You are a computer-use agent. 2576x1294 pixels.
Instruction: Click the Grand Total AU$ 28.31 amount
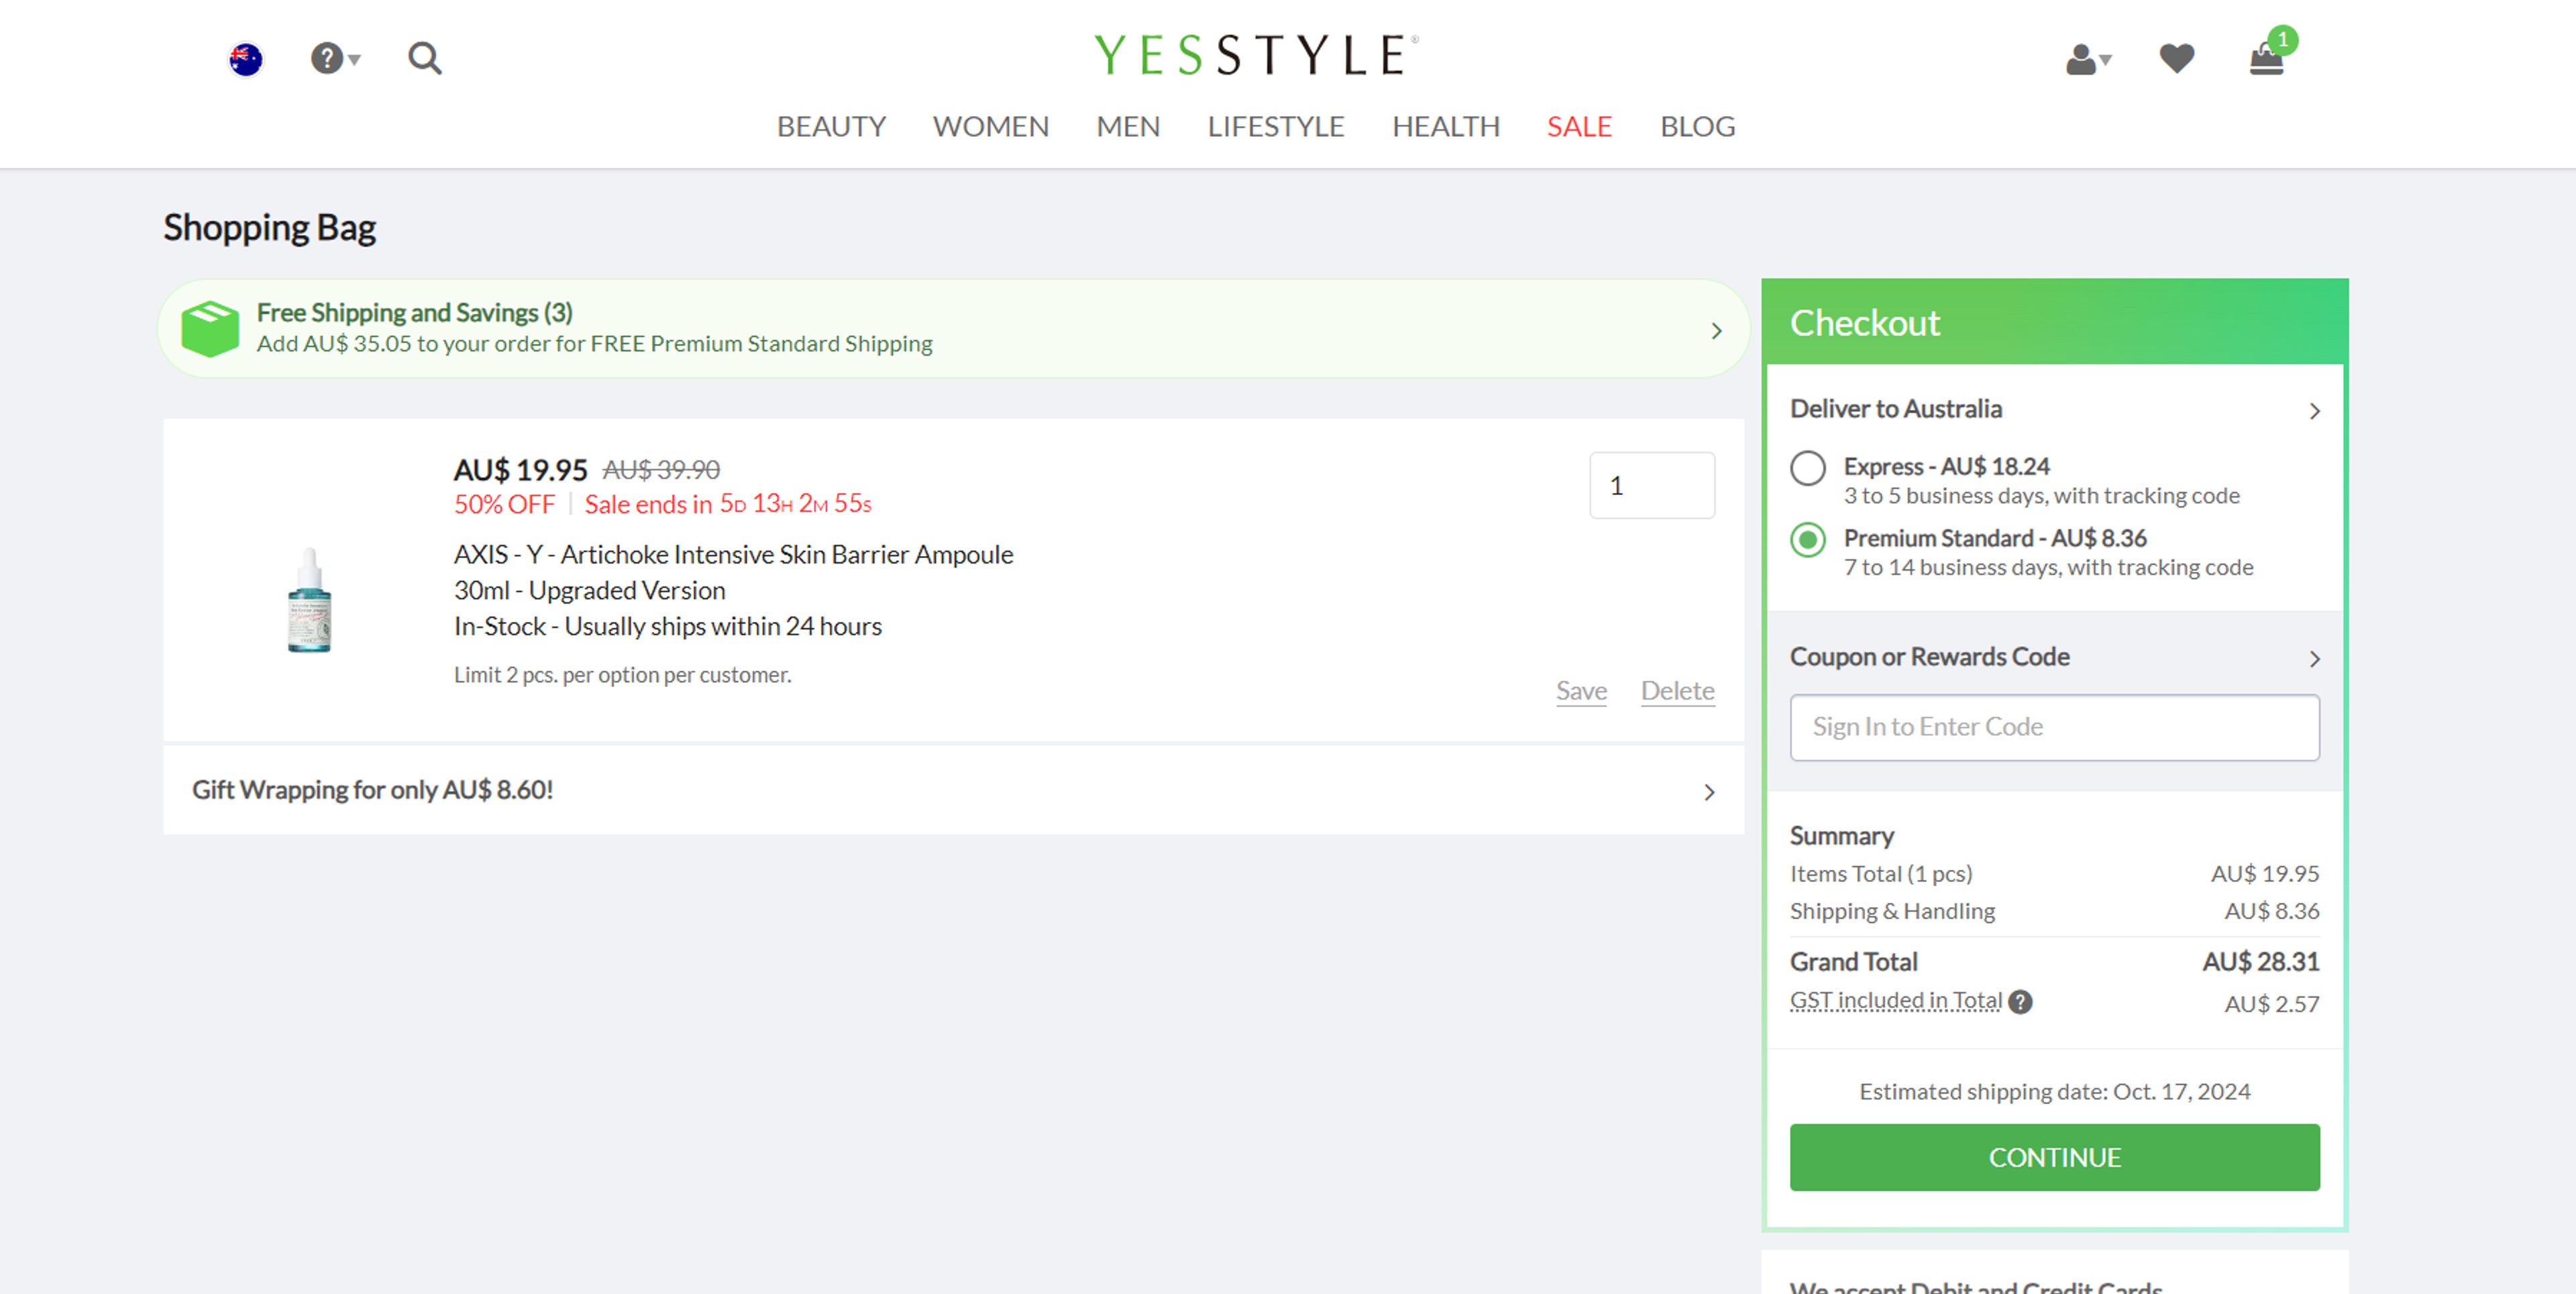[x=2260, y=962]
